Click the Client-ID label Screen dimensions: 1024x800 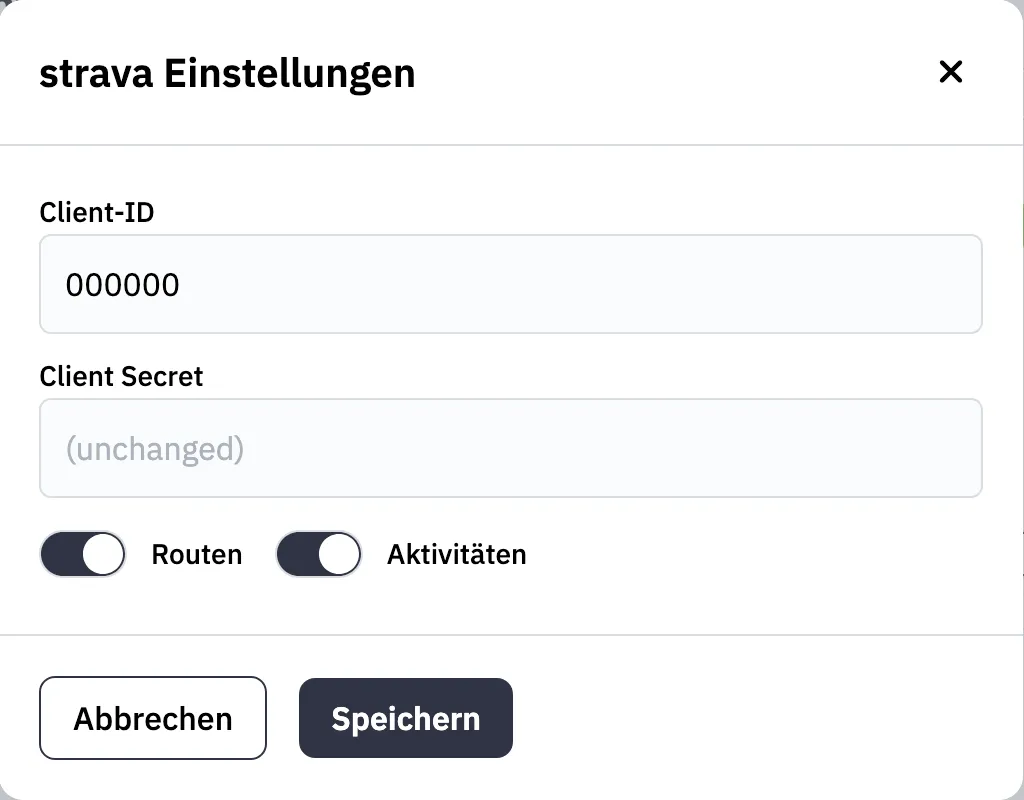[x=96, y=212]
